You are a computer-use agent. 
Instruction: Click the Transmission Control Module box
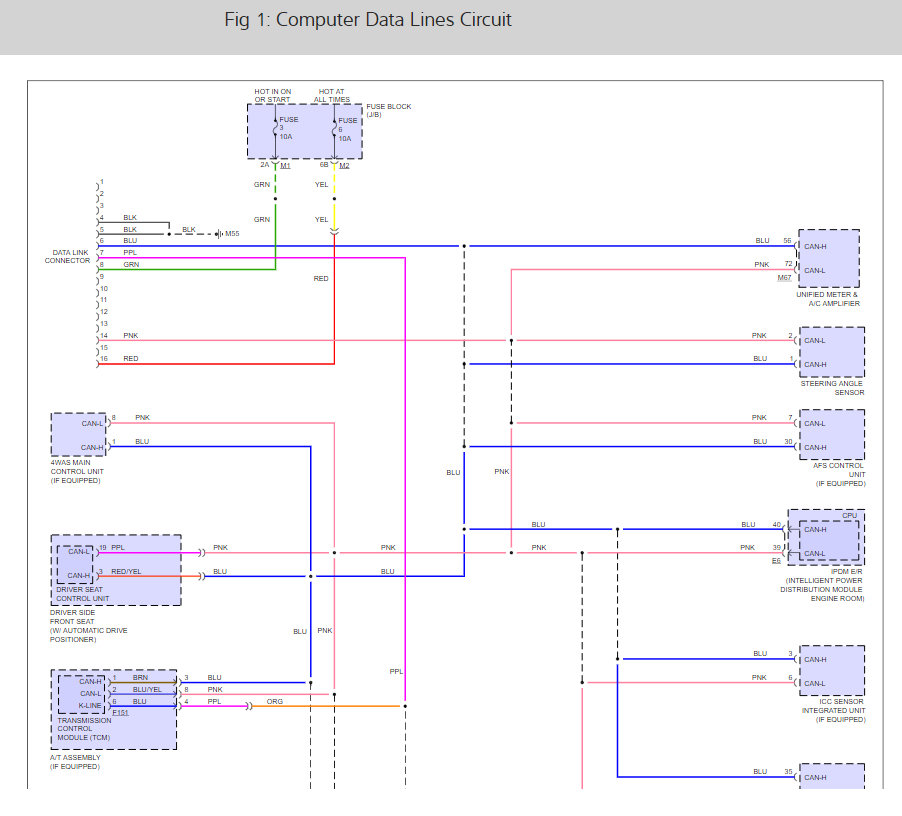click(x=114, y=710)
